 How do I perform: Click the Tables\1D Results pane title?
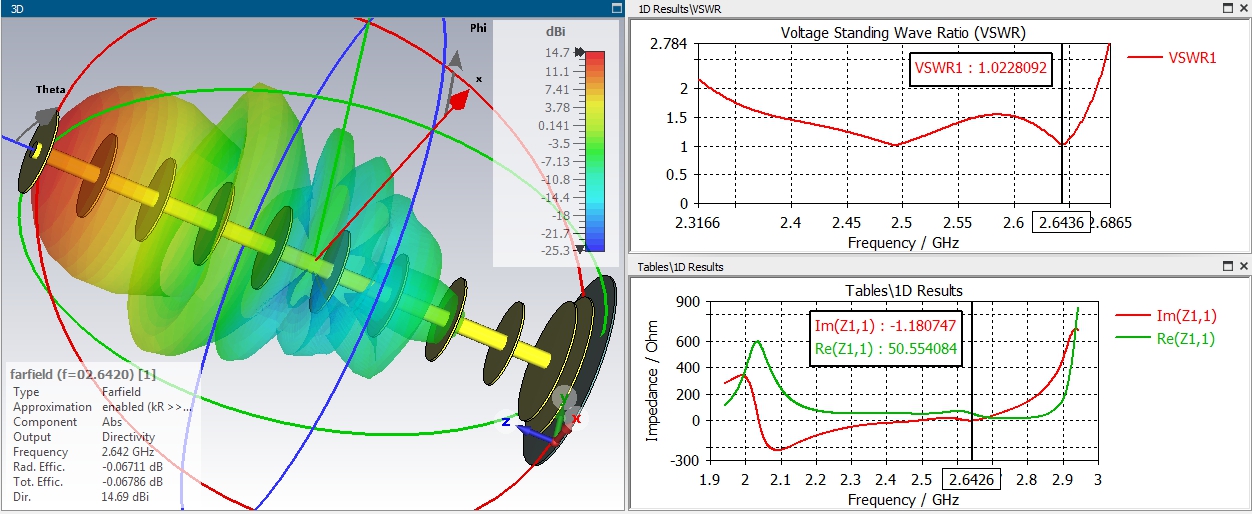point(680,267)
